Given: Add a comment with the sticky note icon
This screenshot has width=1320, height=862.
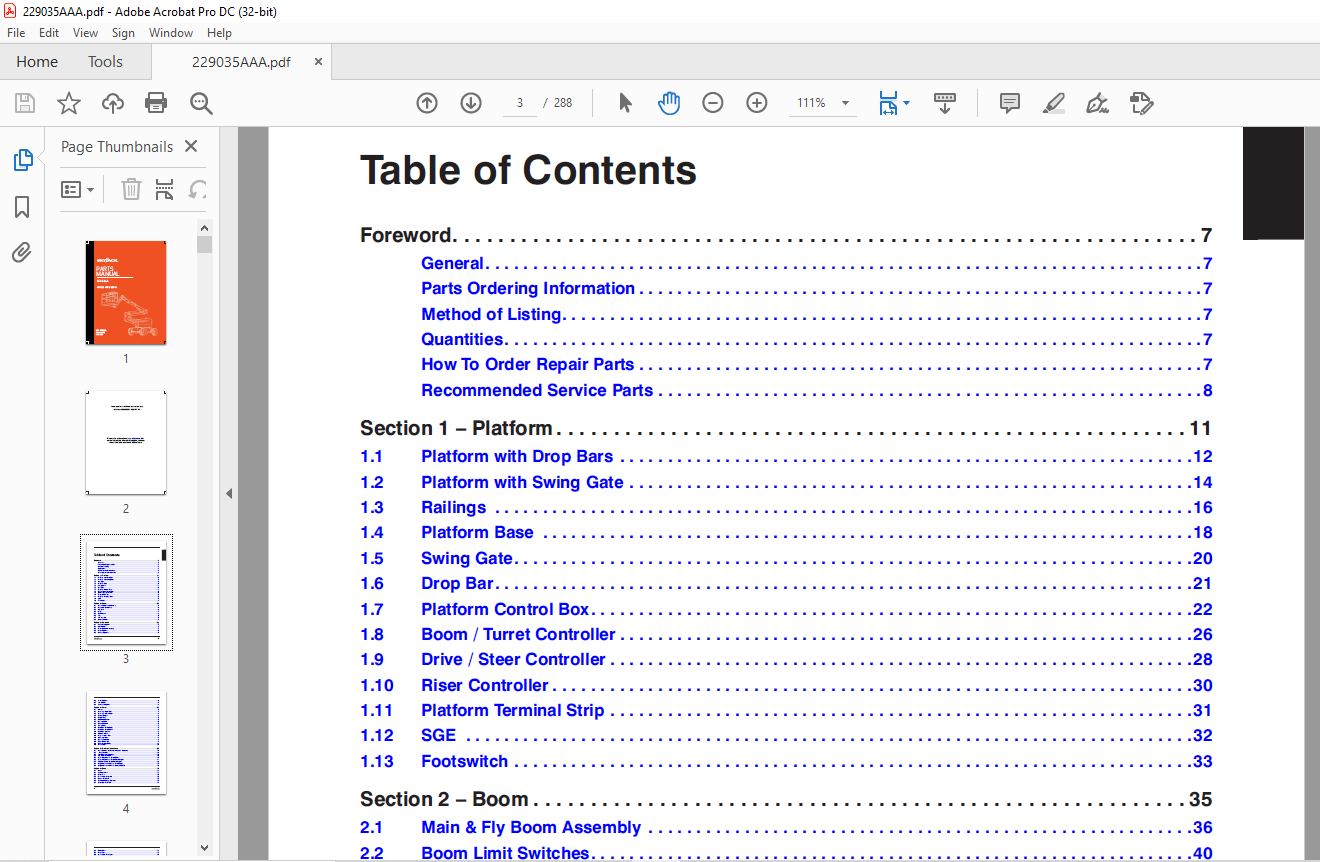Looking at the screenshot, I should (x=1010, y=103).
